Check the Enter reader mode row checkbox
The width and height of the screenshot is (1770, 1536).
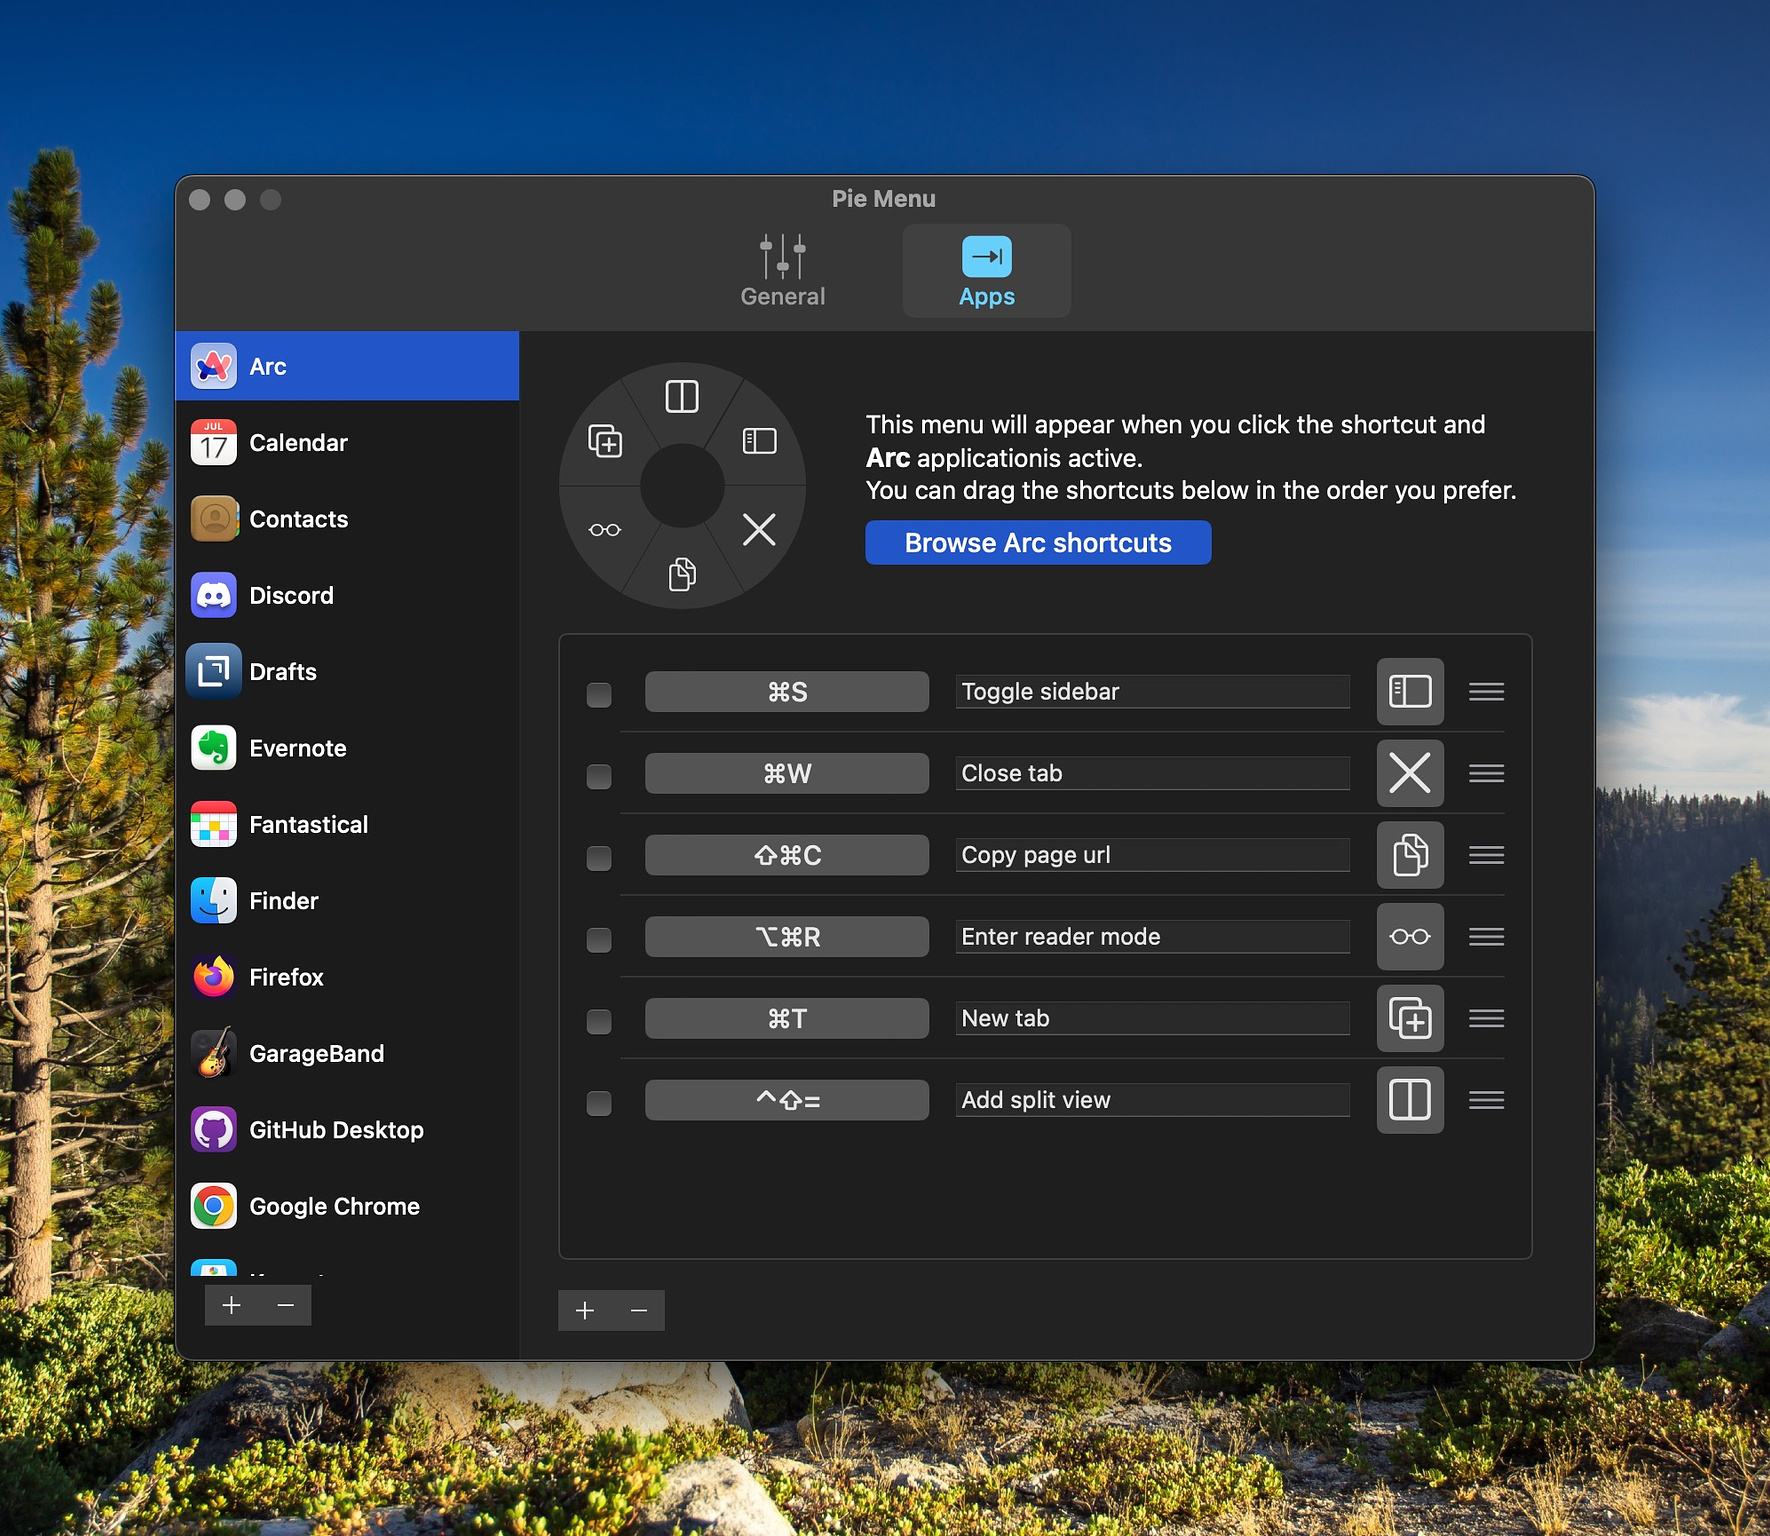pyautogui.click(x=599, y=940)
